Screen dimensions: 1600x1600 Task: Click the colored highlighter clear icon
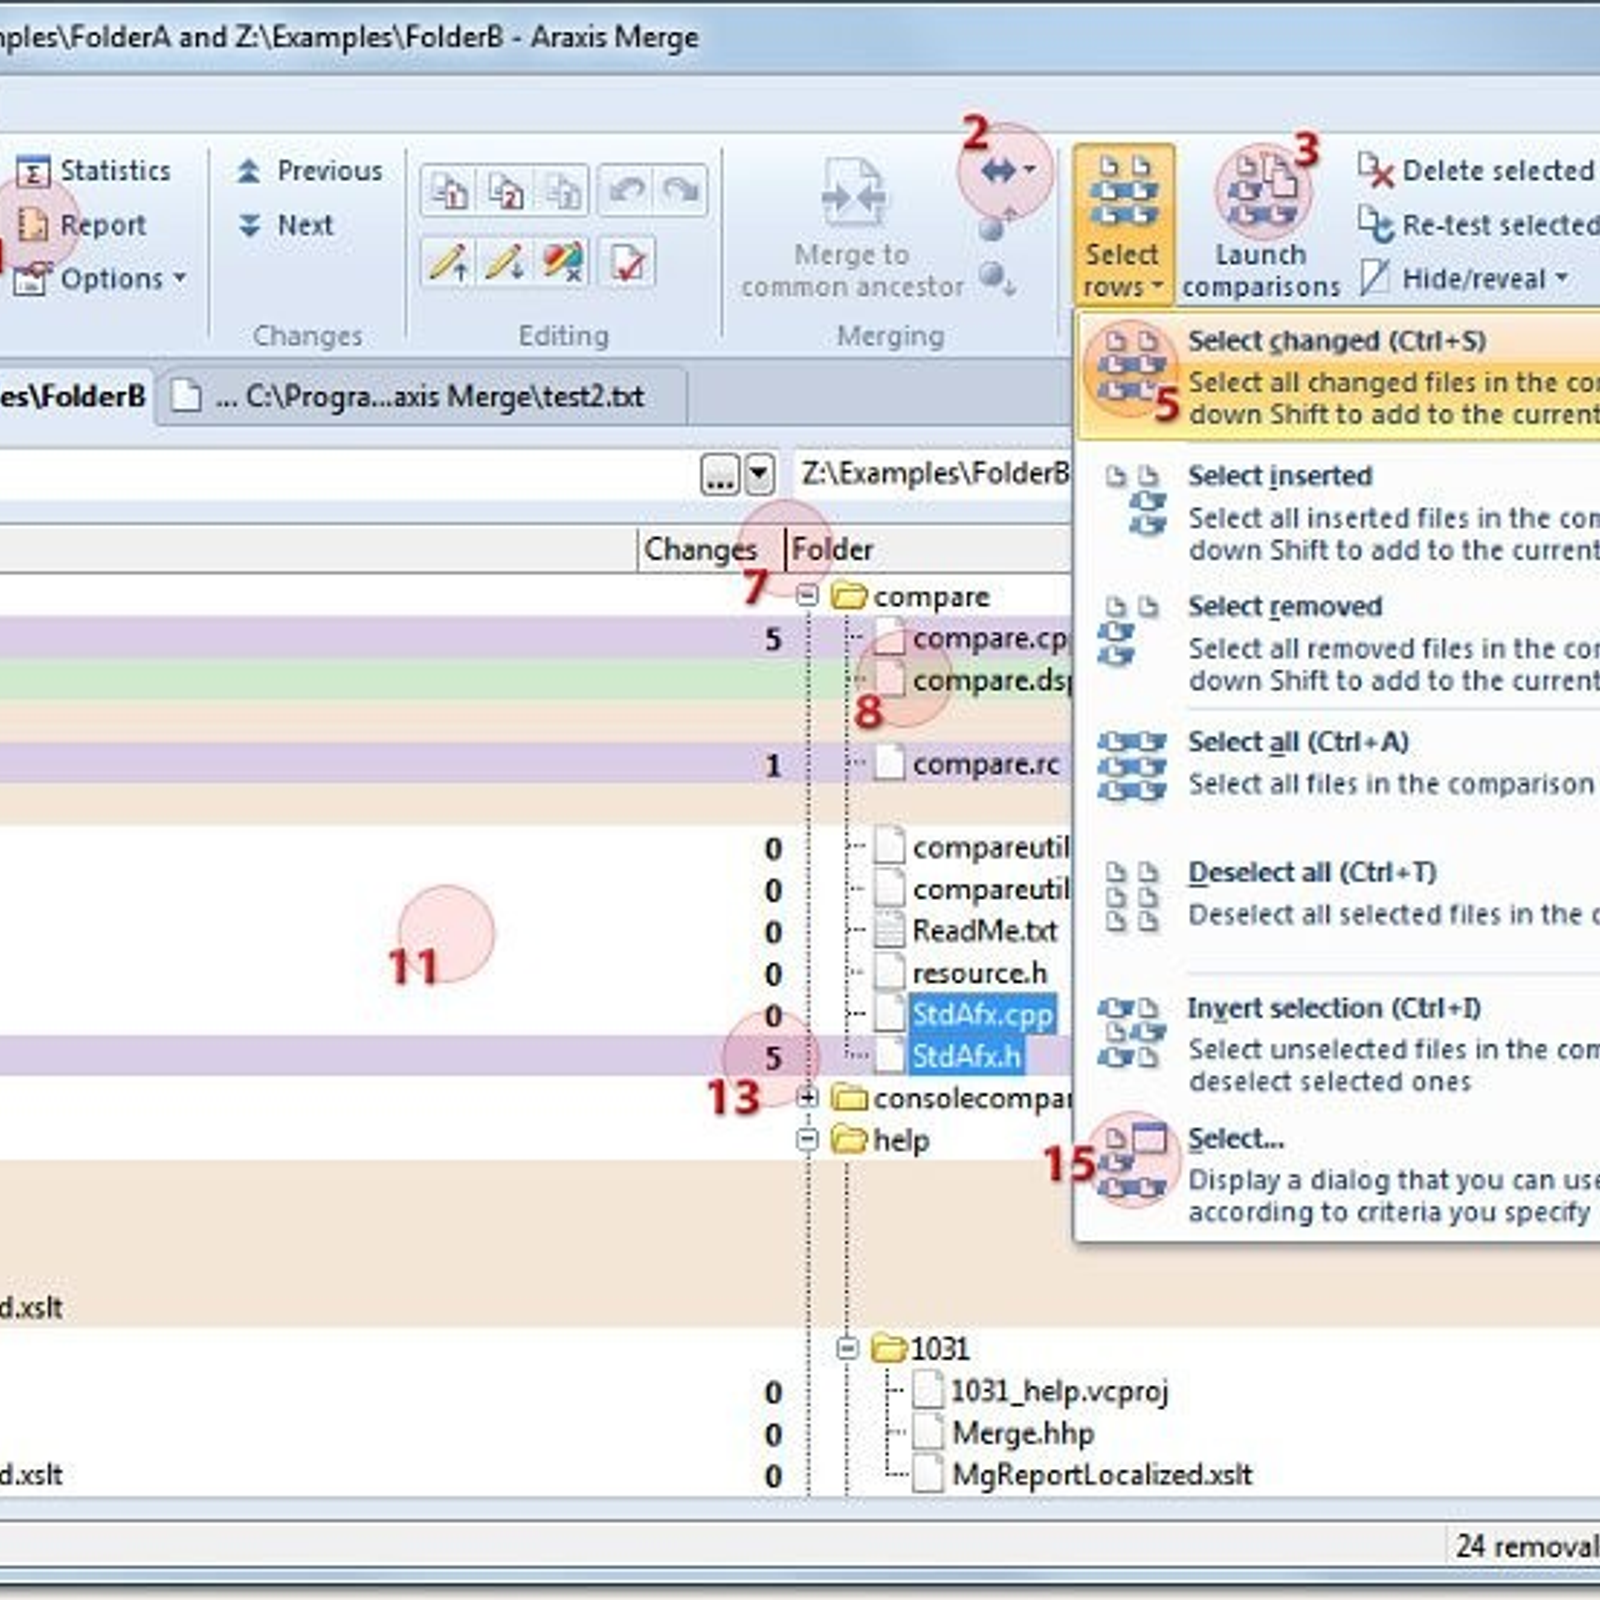(x=563, y=263)
